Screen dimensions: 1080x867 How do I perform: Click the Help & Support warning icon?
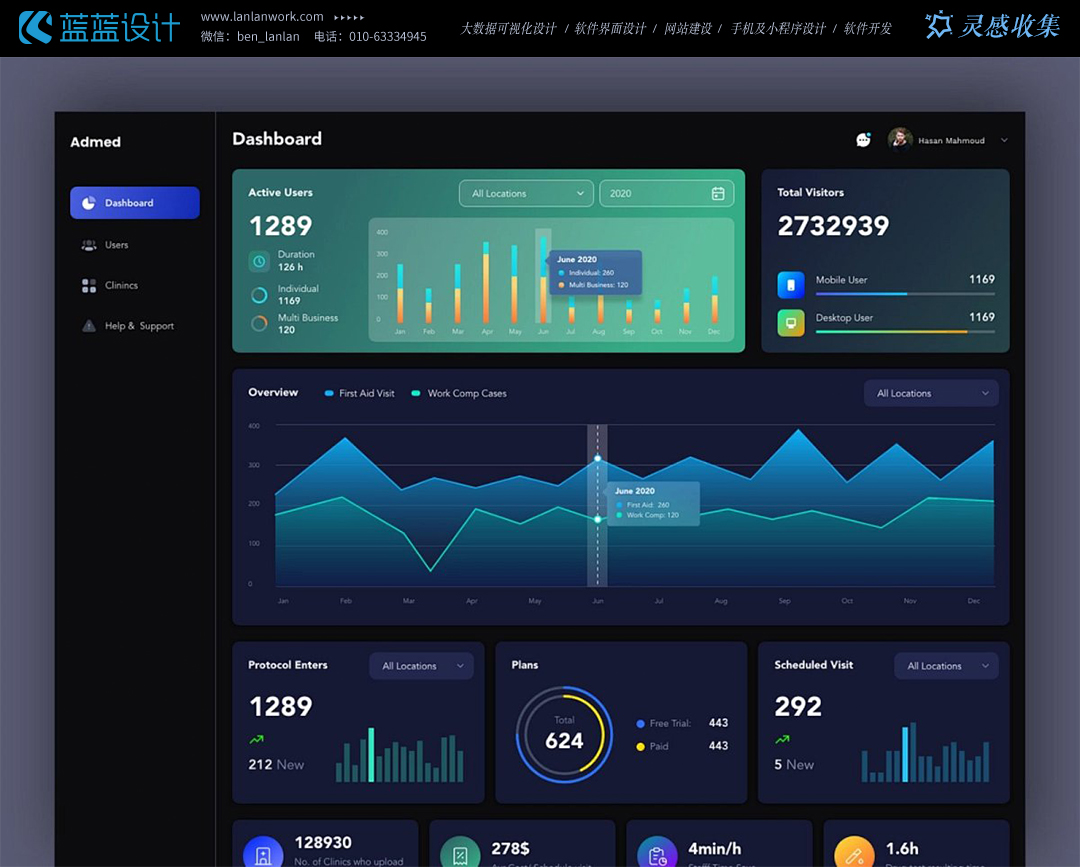(89, 326)
